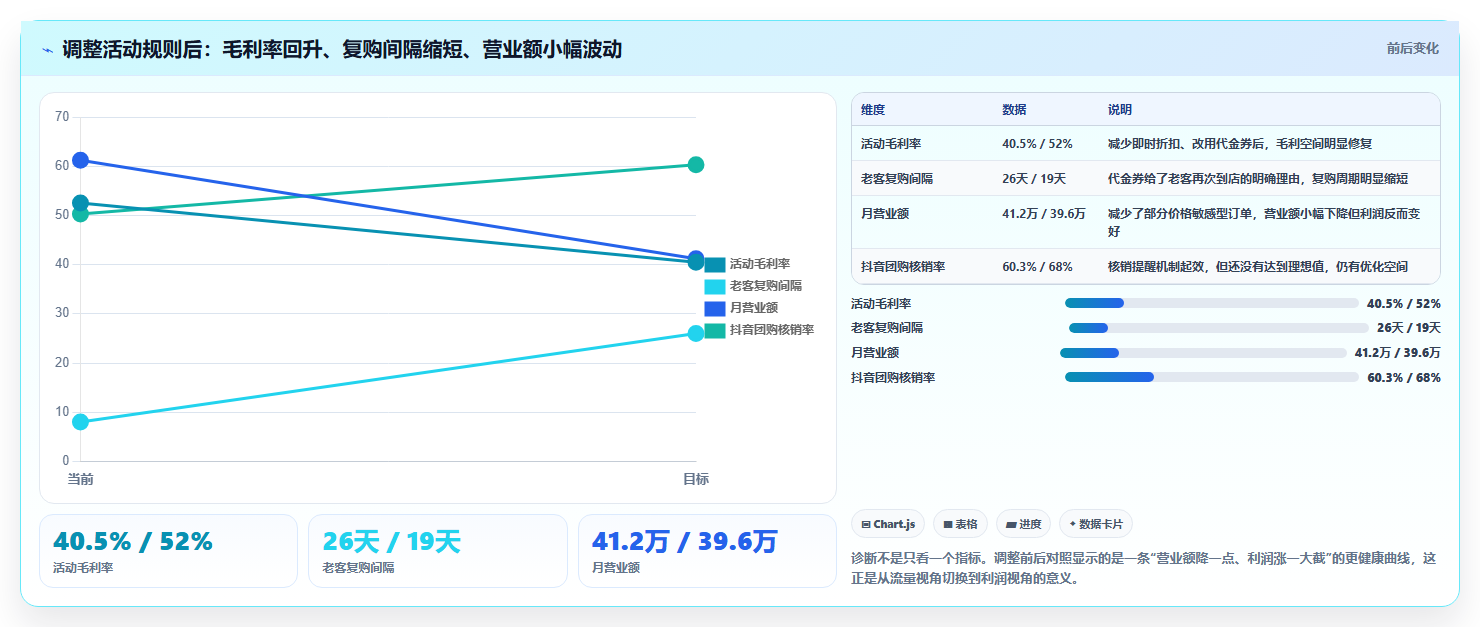Click 老客复购间隔 cell in table
The image size is (1480, 627).
[x=897, y=179]
